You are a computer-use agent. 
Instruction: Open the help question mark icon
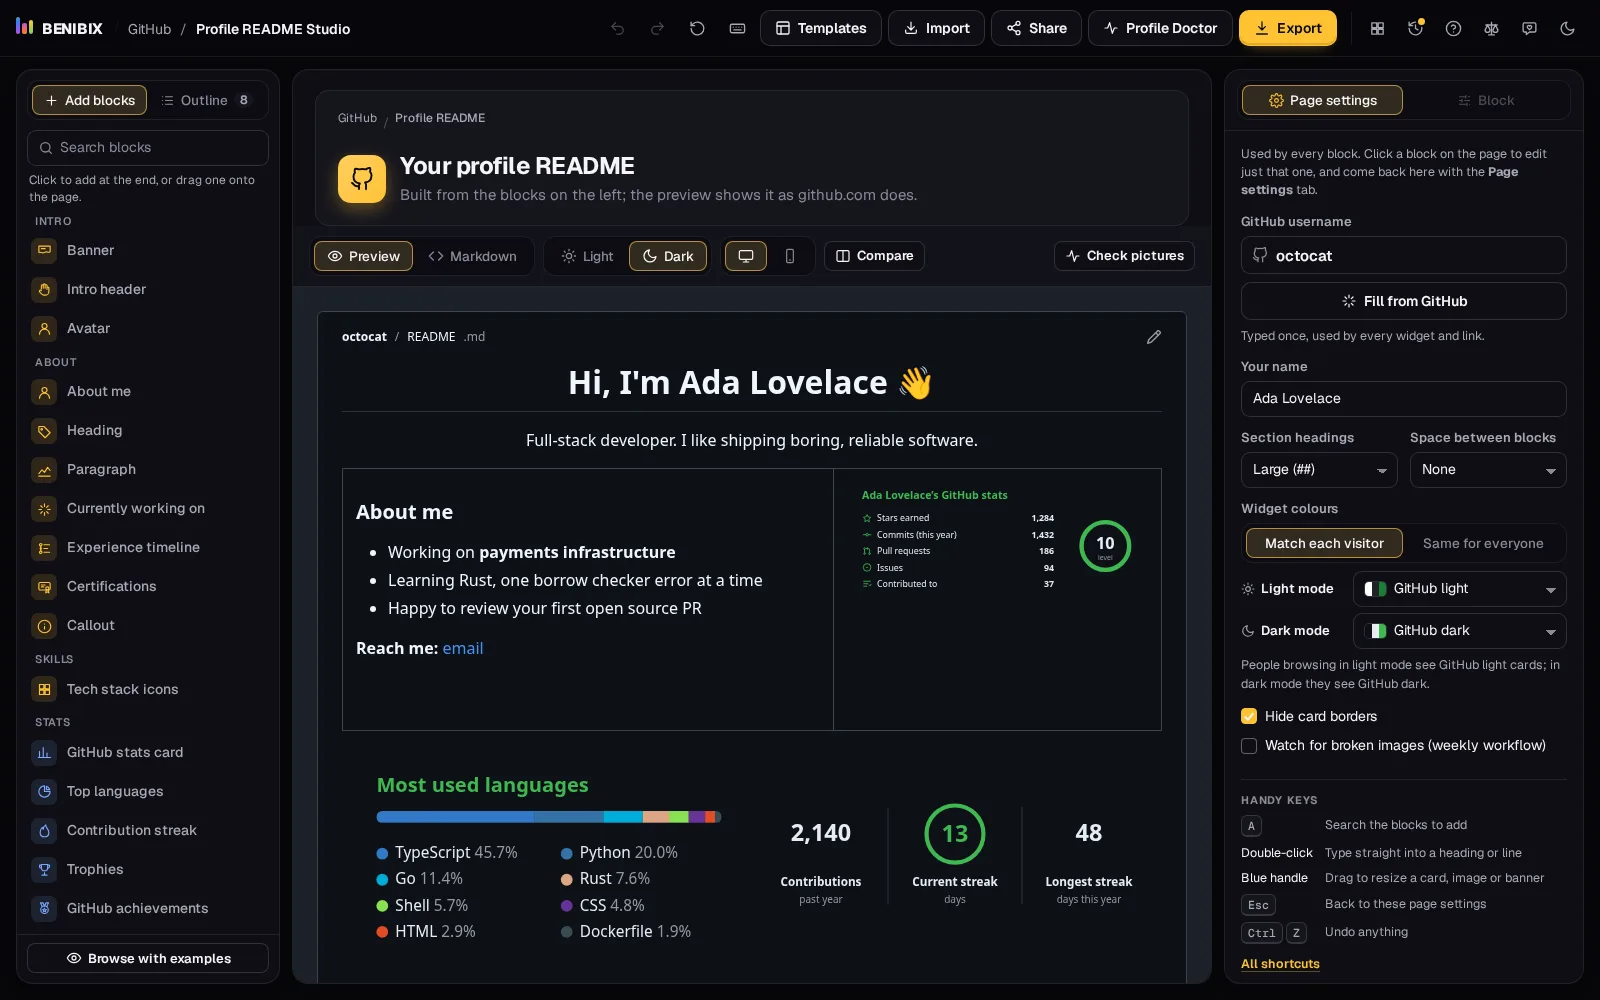[1453, 29]
